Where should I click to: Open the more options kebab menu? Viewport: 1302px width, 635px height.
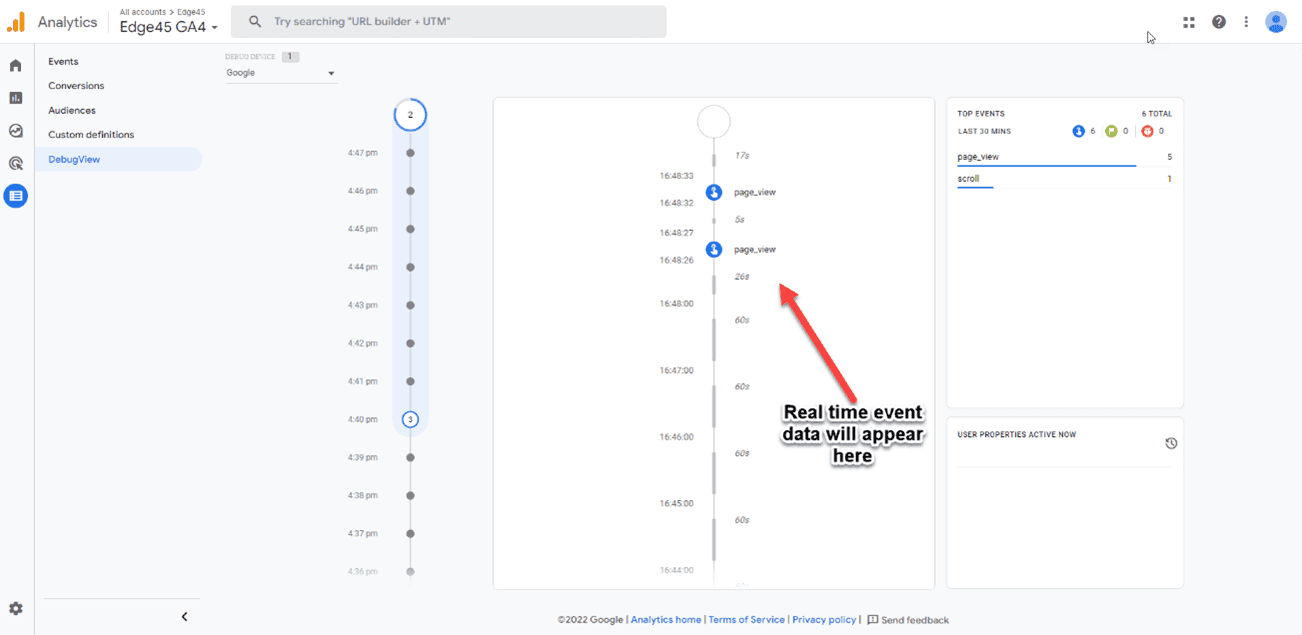1246,22
